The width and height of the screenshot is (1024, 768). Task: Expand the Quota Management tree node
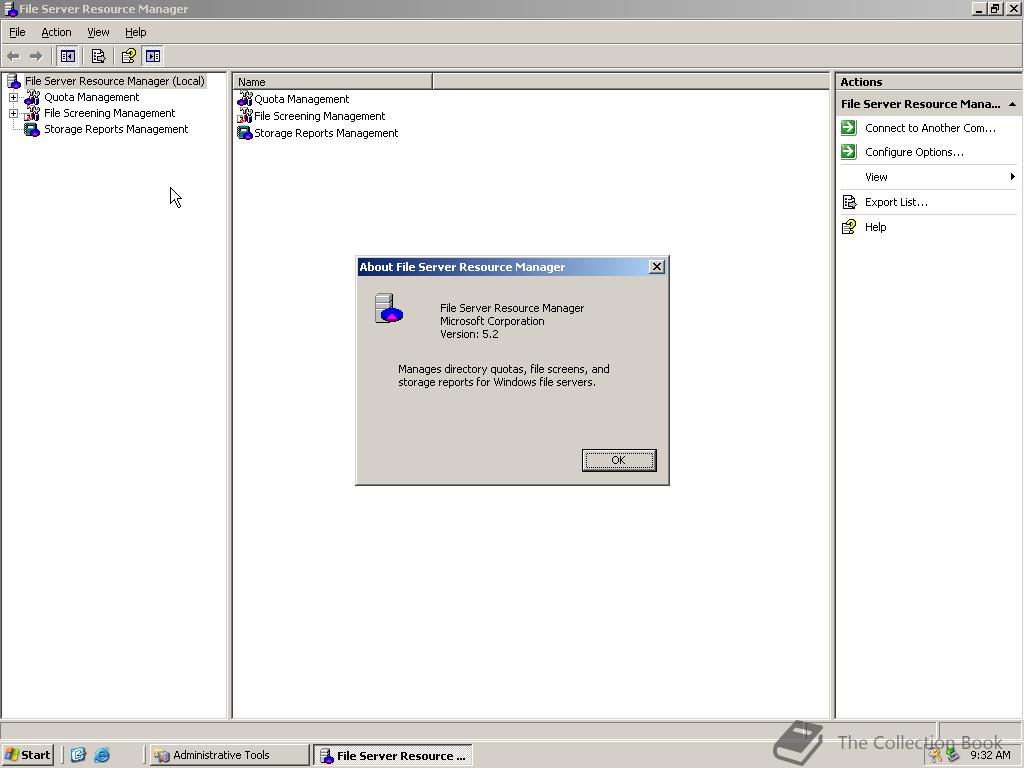tap(13, 97)
